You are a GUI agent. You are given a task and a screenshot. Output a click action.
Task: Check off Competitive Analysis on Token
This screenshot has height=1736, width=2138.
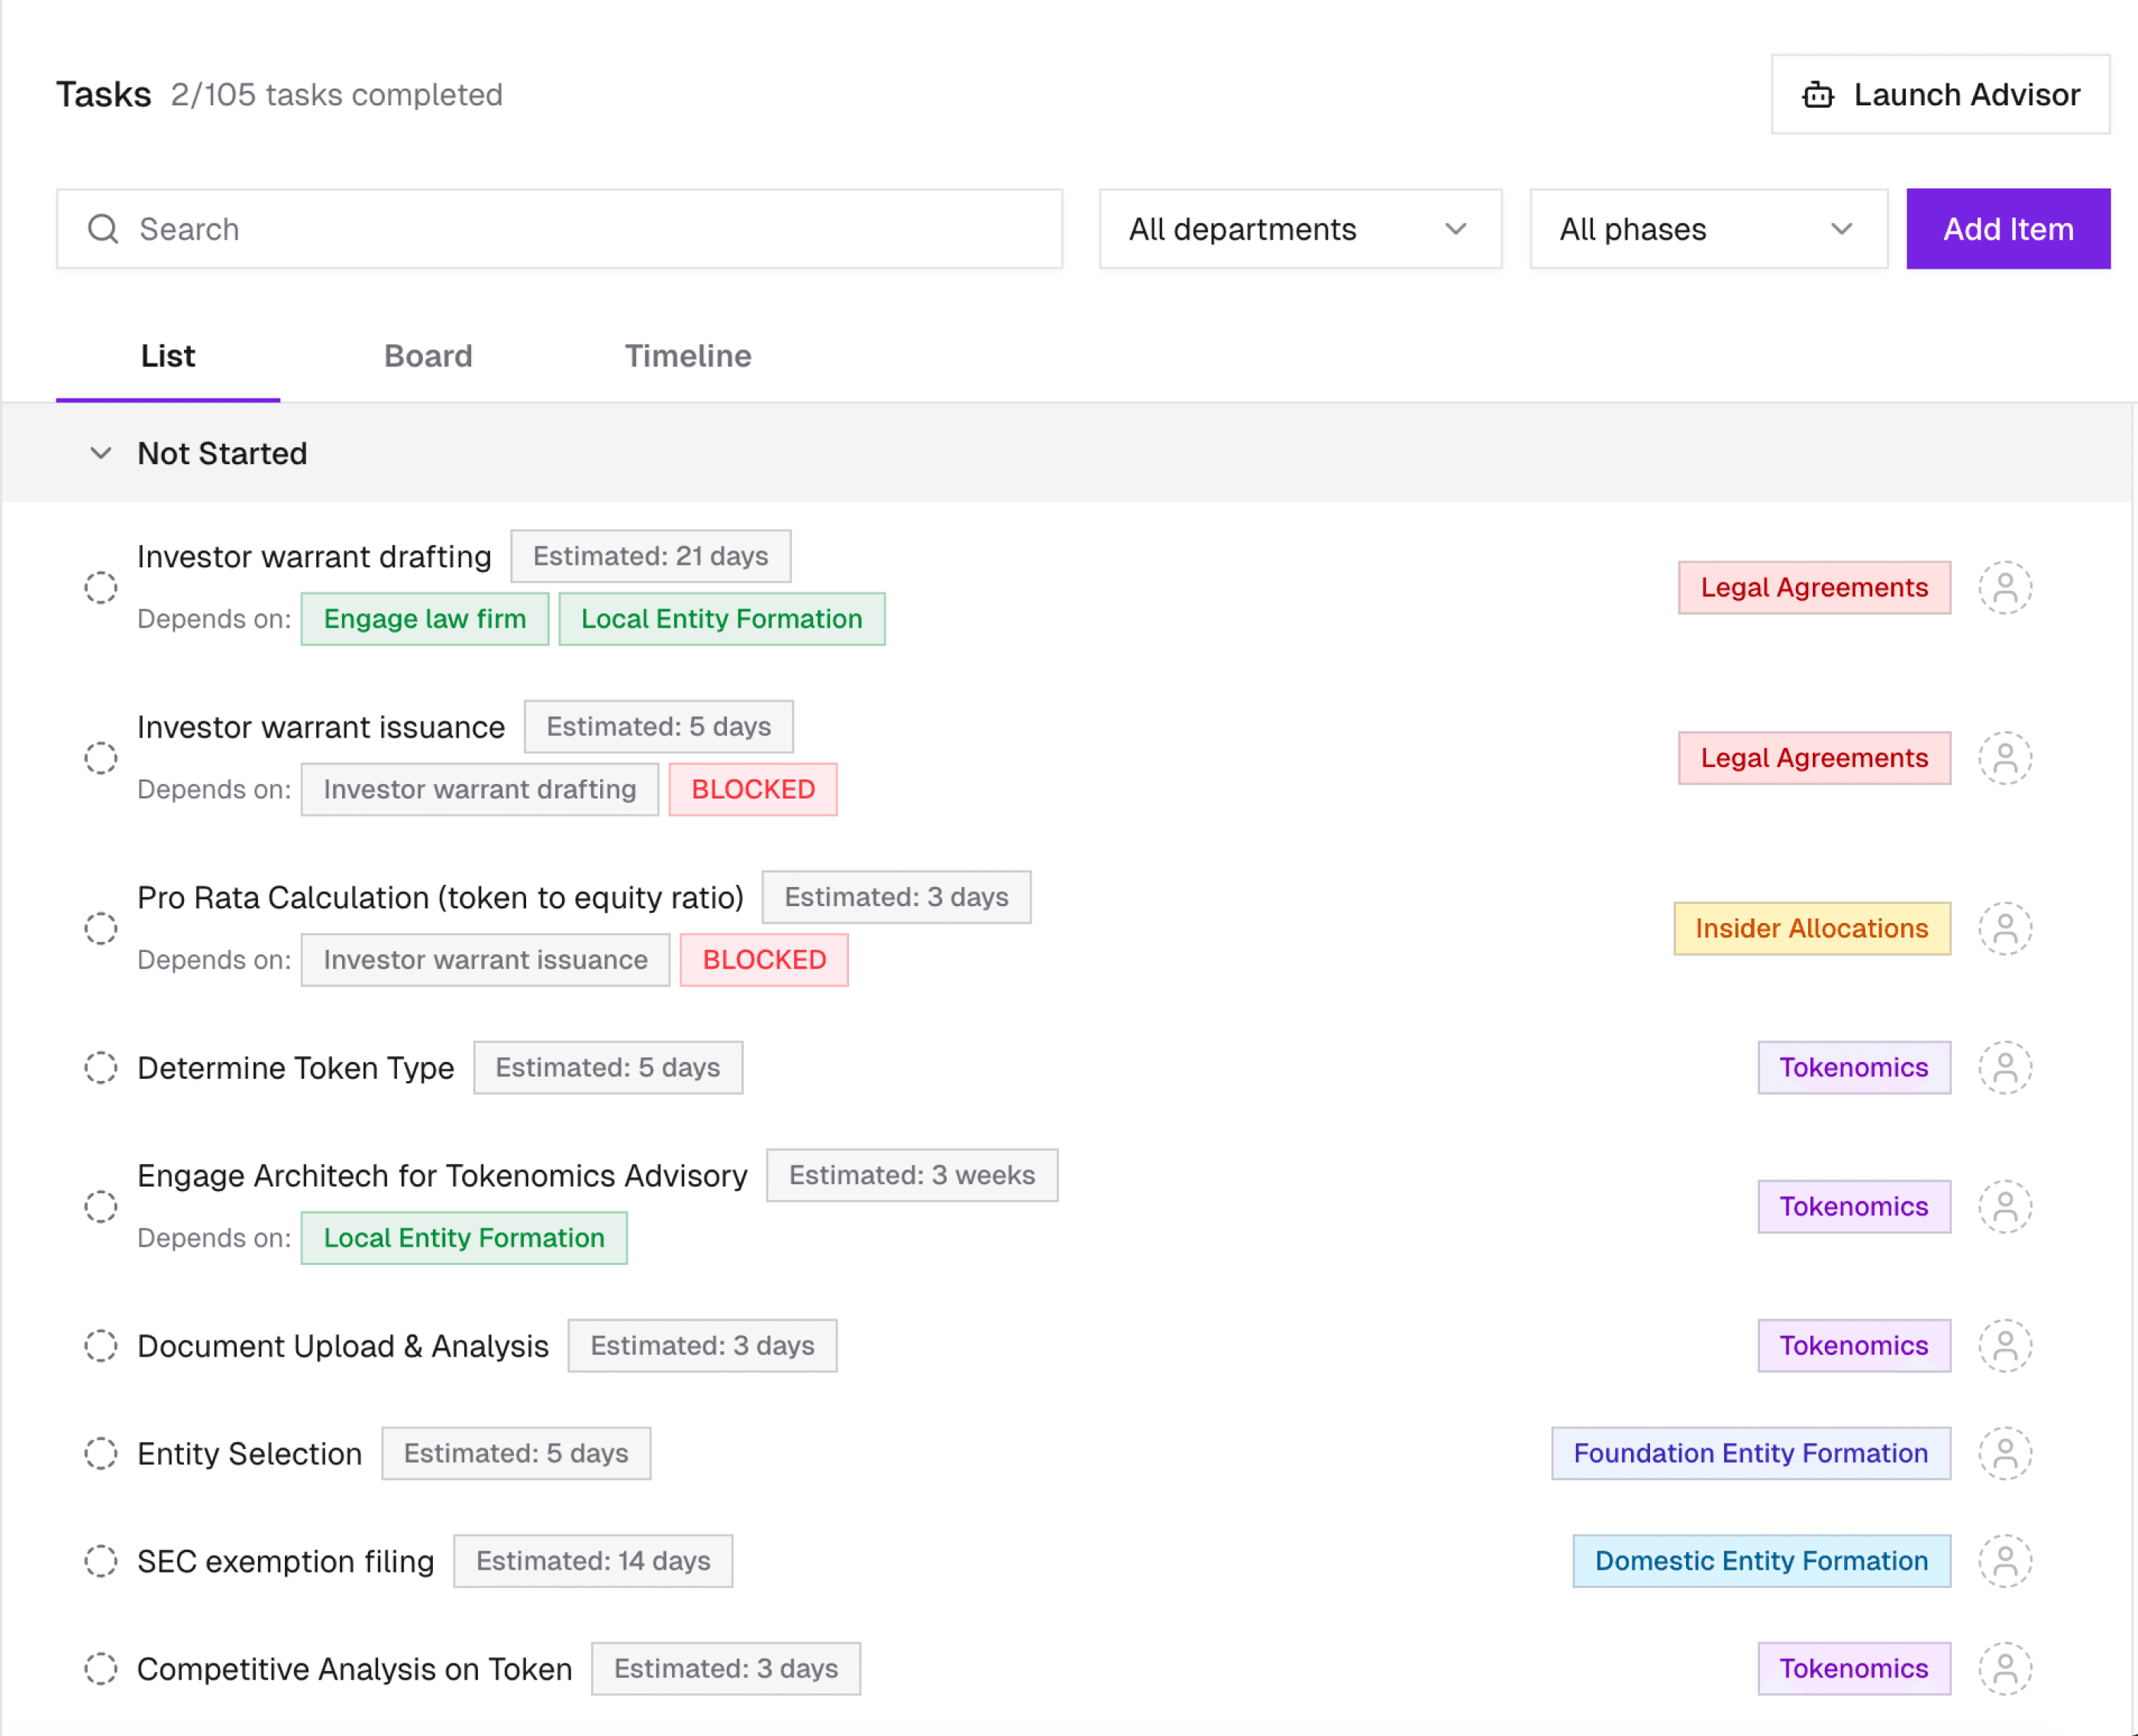(x=100, y=1669)
